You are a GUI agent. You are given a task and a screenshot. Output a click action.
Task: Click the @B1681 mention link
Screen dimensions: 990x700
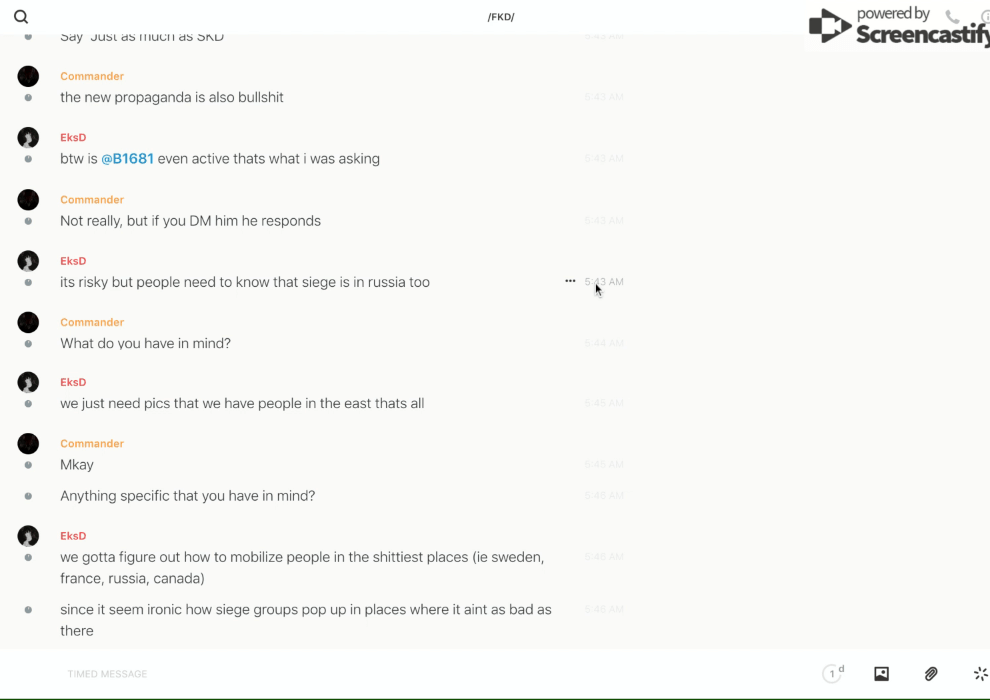(x=127, y=159)
